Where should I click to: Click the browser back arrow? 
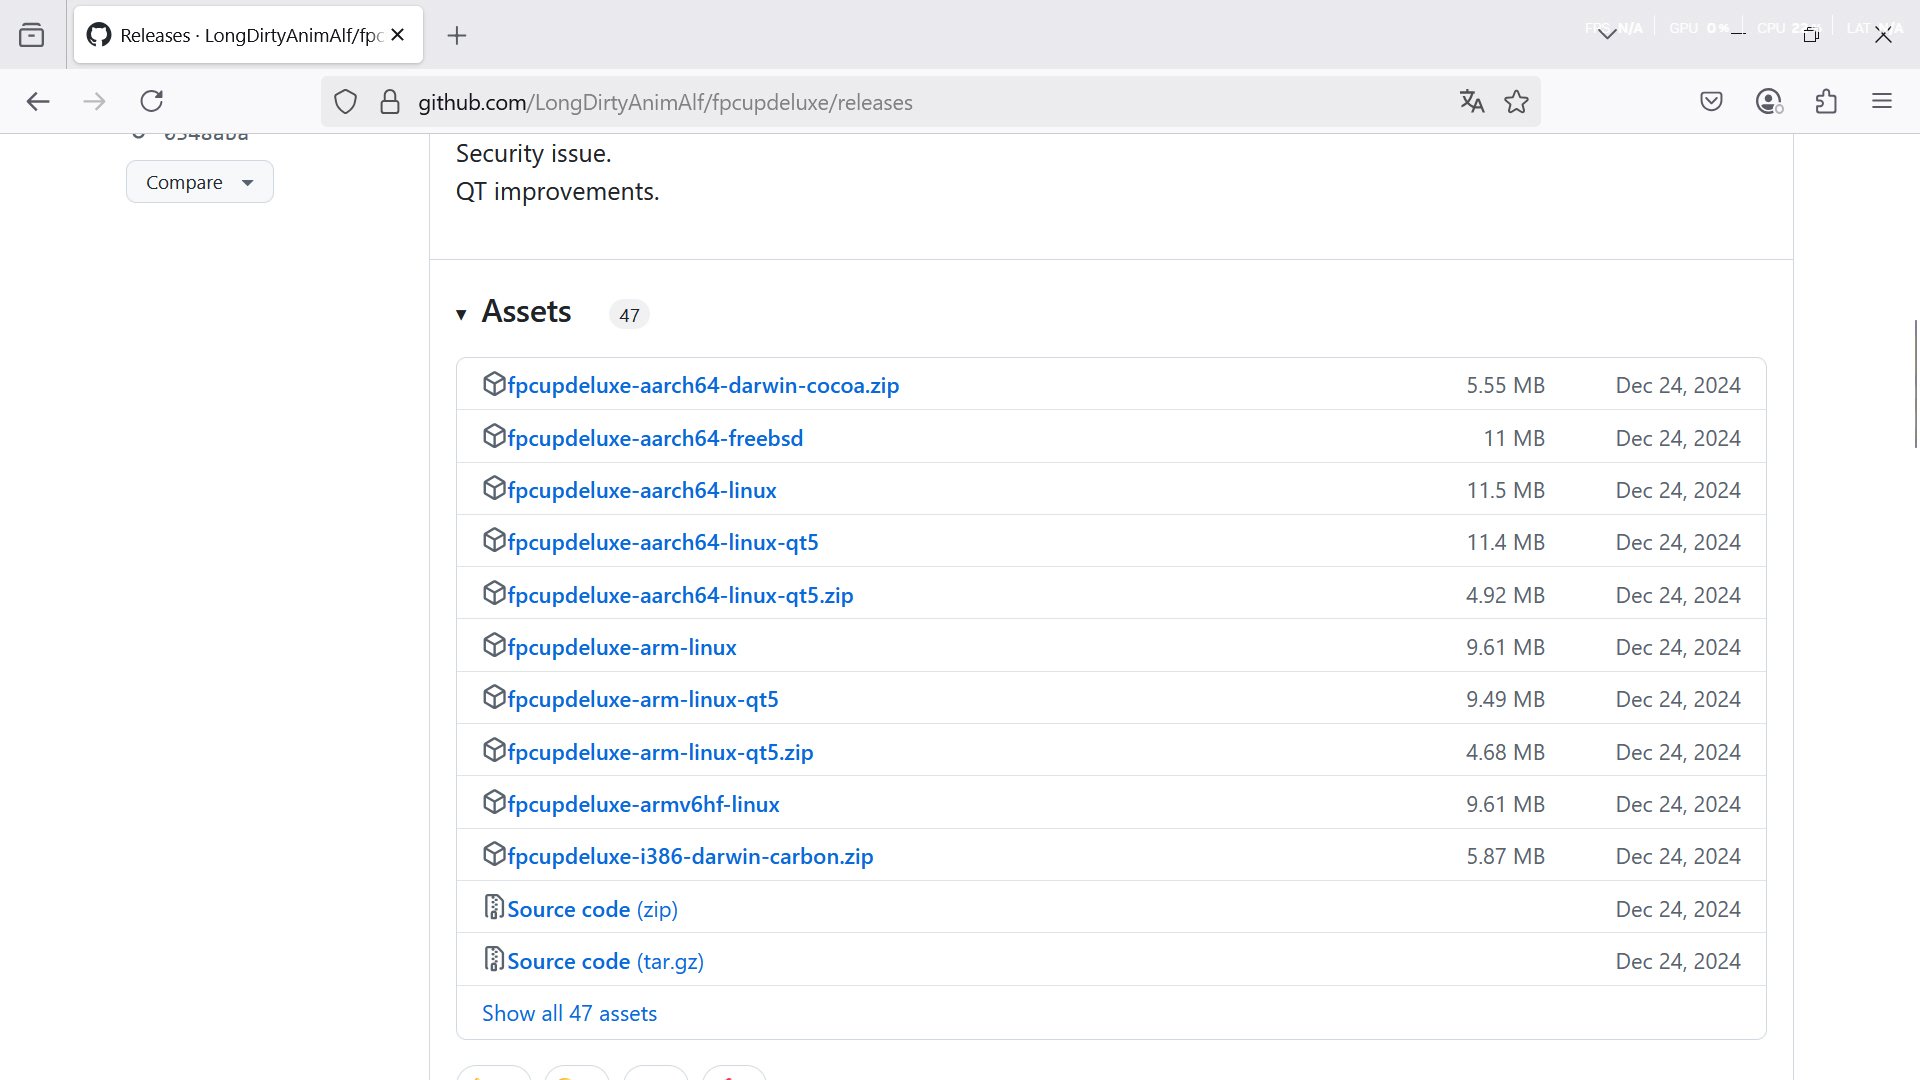click(x=38, y=101)
